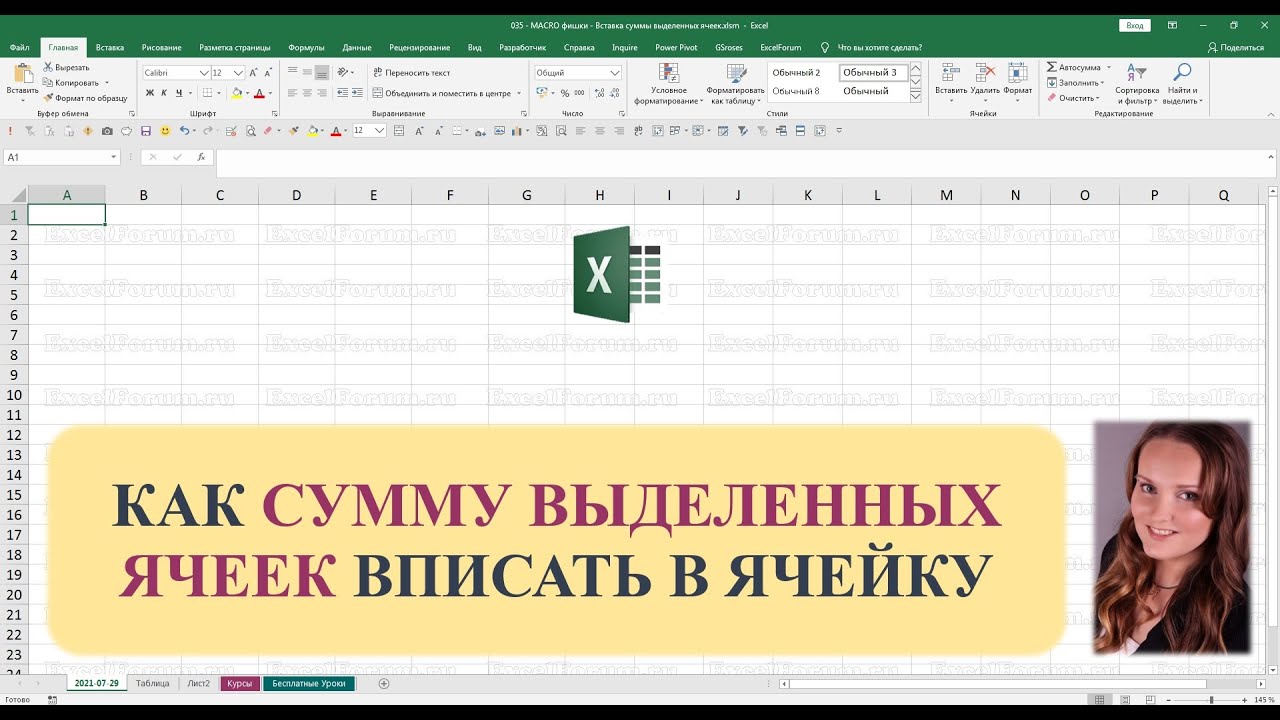Click the Вставить cells icon in Ячейки group
The height and width of the screenshot is (720, 1280).
click(951, 72)
